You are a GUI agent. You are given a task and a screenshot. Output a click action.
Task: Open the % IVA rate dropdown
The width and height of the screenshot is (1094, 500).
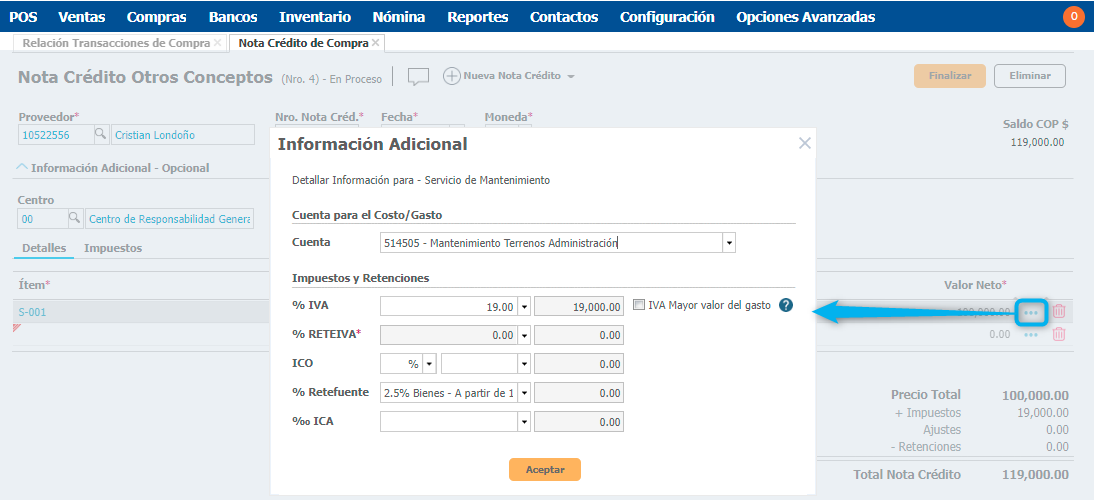point(524,307)
